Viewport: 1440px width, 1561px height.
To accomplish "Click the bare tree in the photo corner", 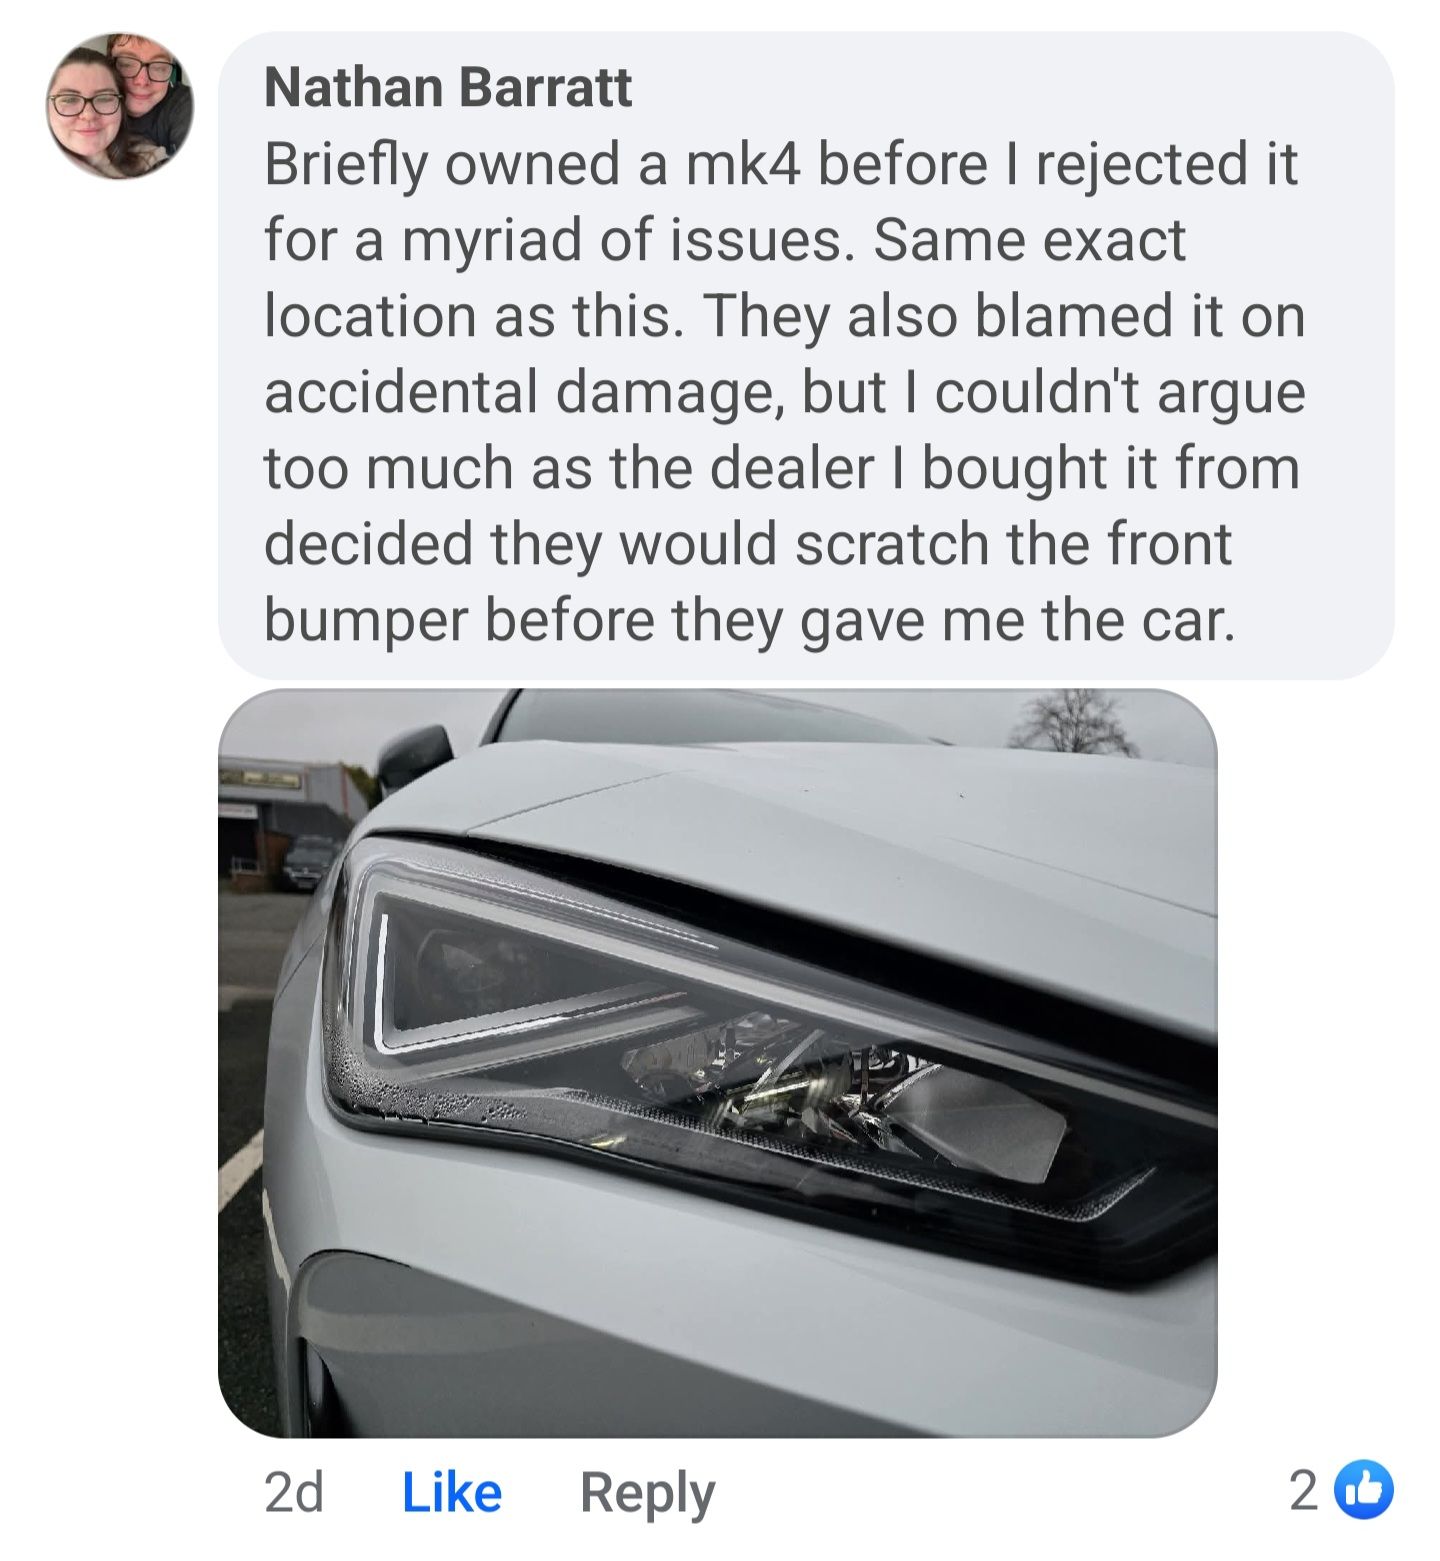I will tap(1072, 722).
